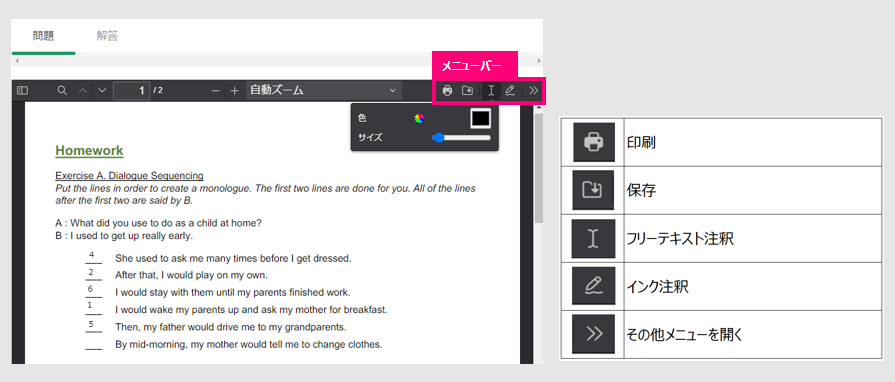Click the line 'By mid-morning, my mother would tell me'
The width and height of the screenshot is (895, 382).
(x=248, y=344)
